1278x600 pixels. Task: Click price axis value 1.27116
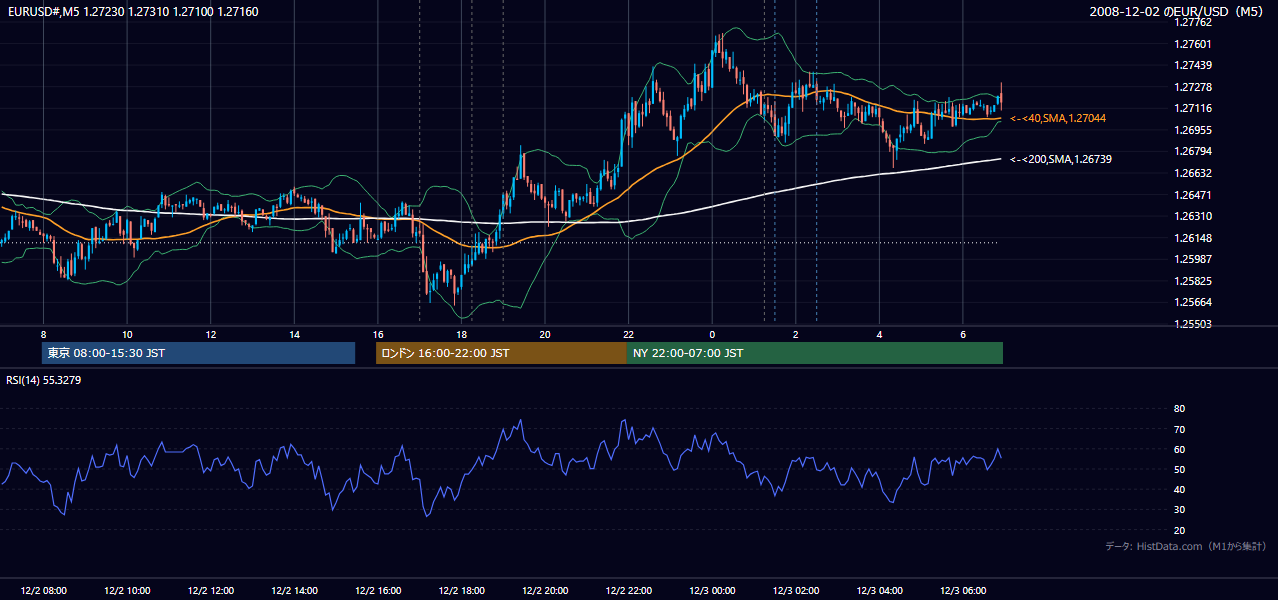pos(1194,108)
